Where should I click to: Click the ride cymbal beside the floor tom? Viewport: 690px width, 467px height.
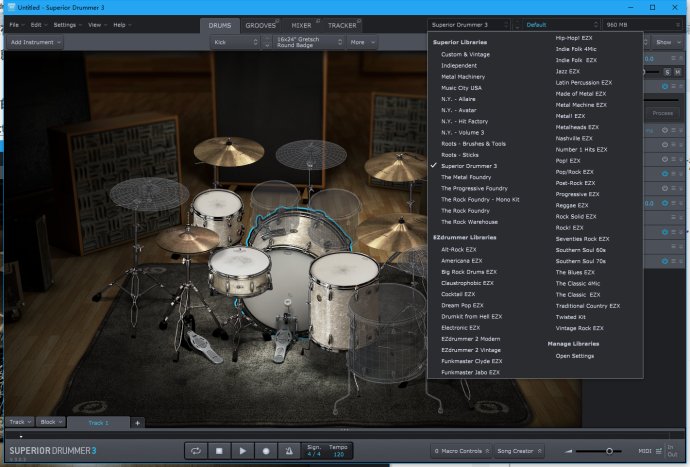[392, 233]
